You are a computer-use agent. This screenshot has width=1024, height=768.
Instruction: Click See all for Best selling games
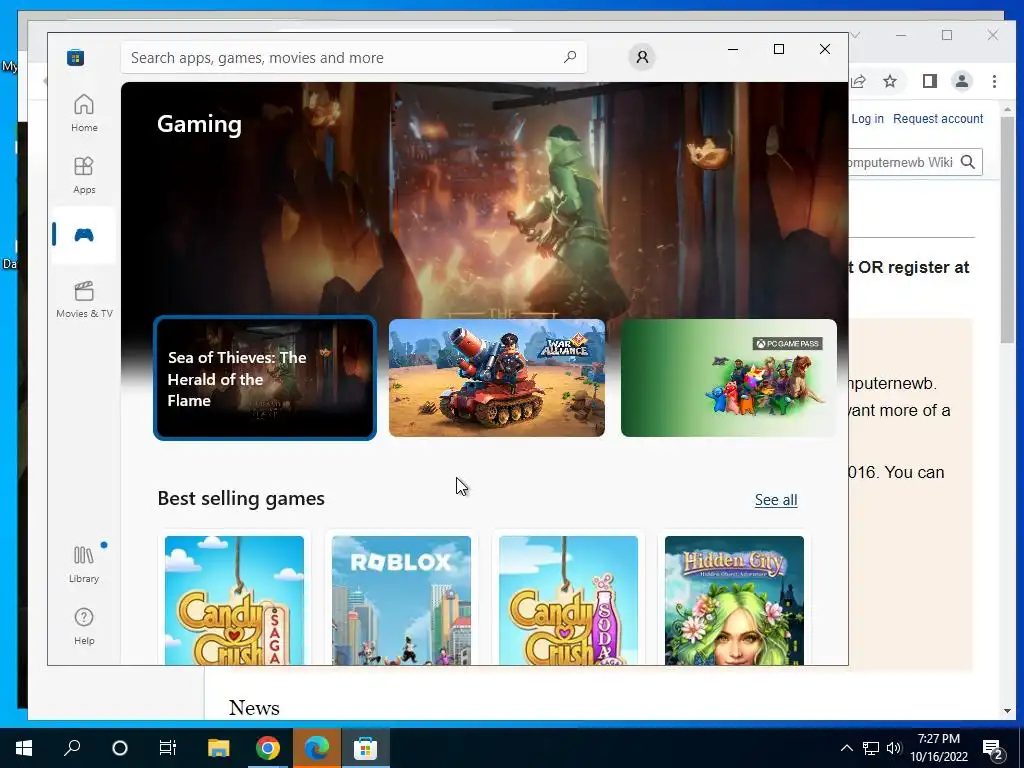776,500
